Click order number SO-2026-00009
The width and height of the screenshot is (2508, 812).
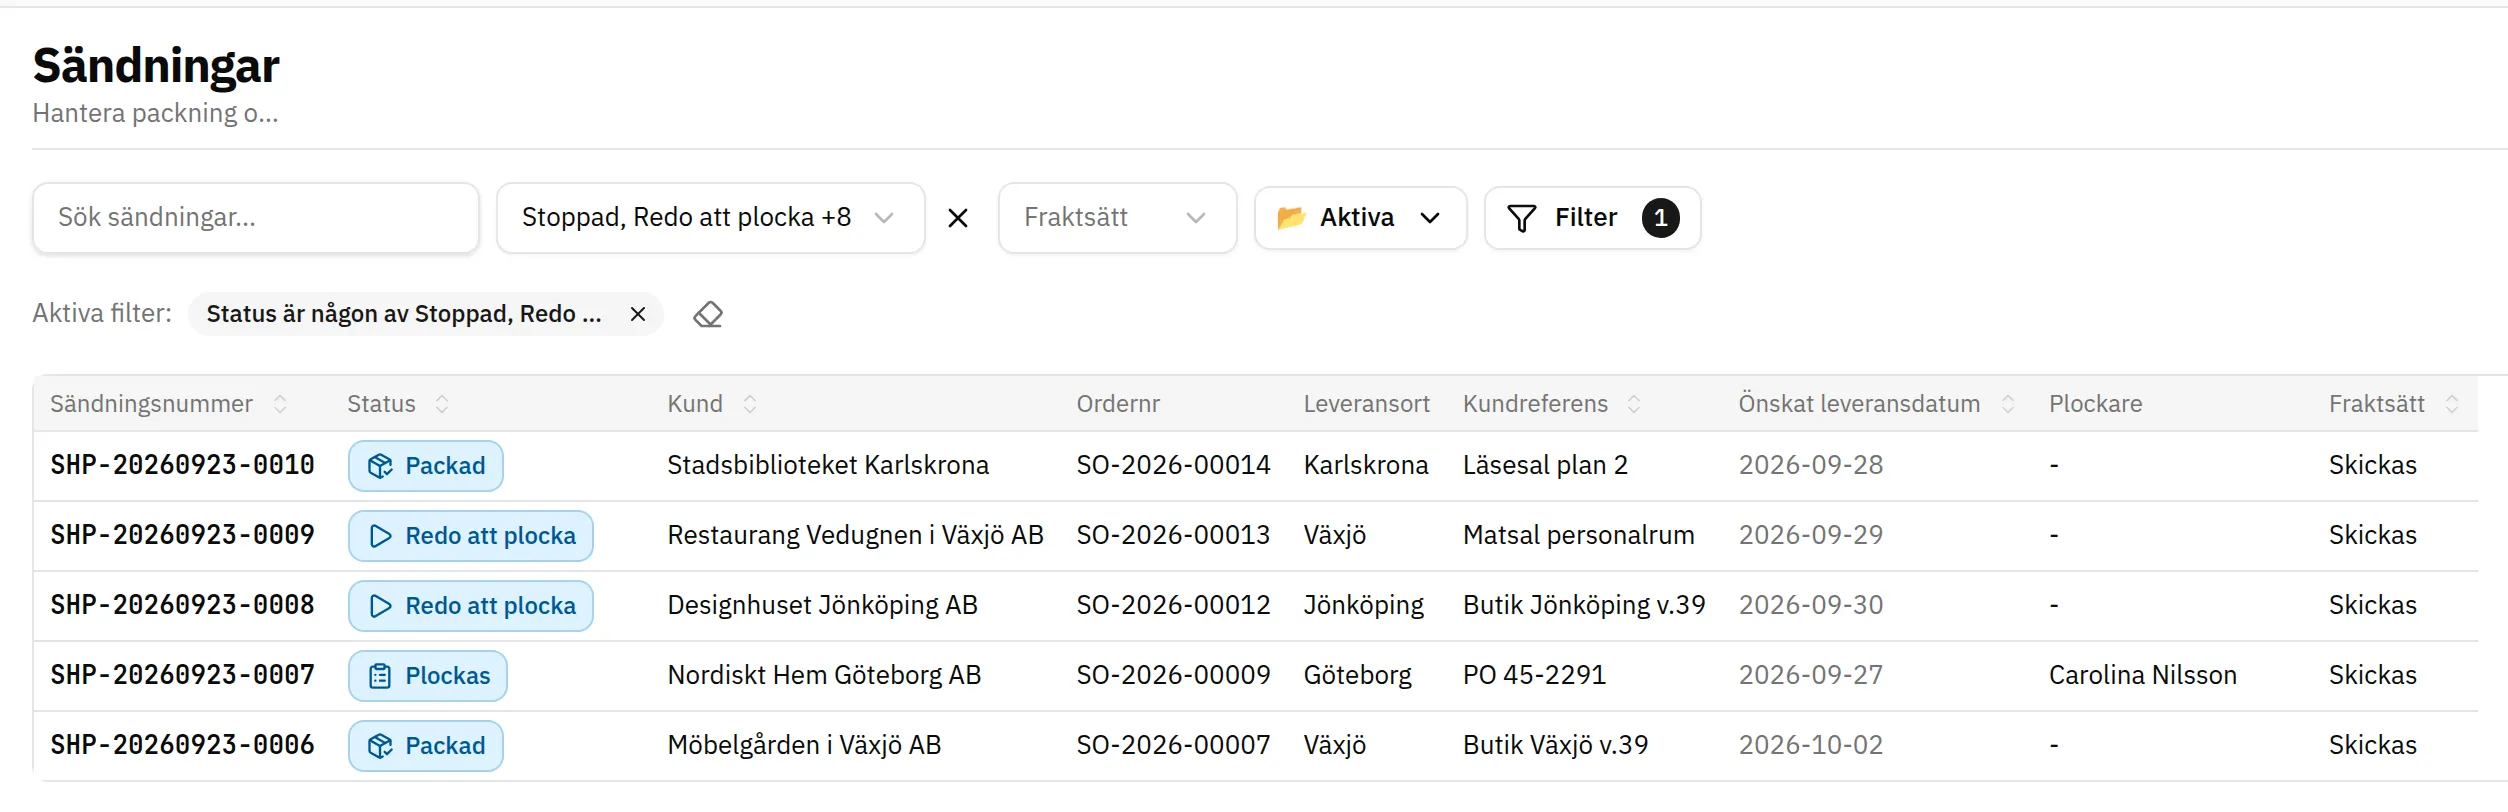coord(1173,675)
